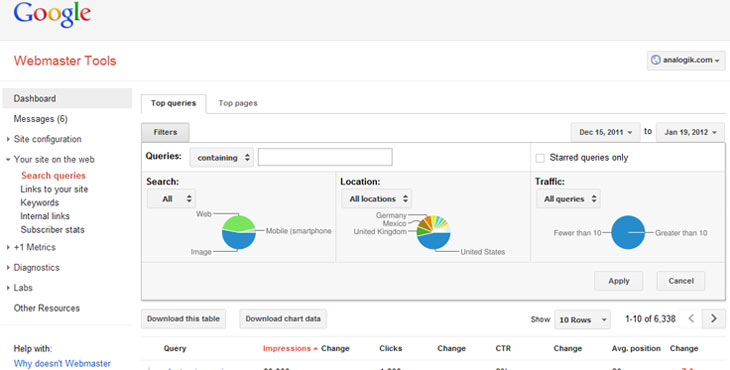The width and height of the screenshot is (730, 370).
Task: Open the Show 10 Rows dropdown
Action: coord(582,320)
